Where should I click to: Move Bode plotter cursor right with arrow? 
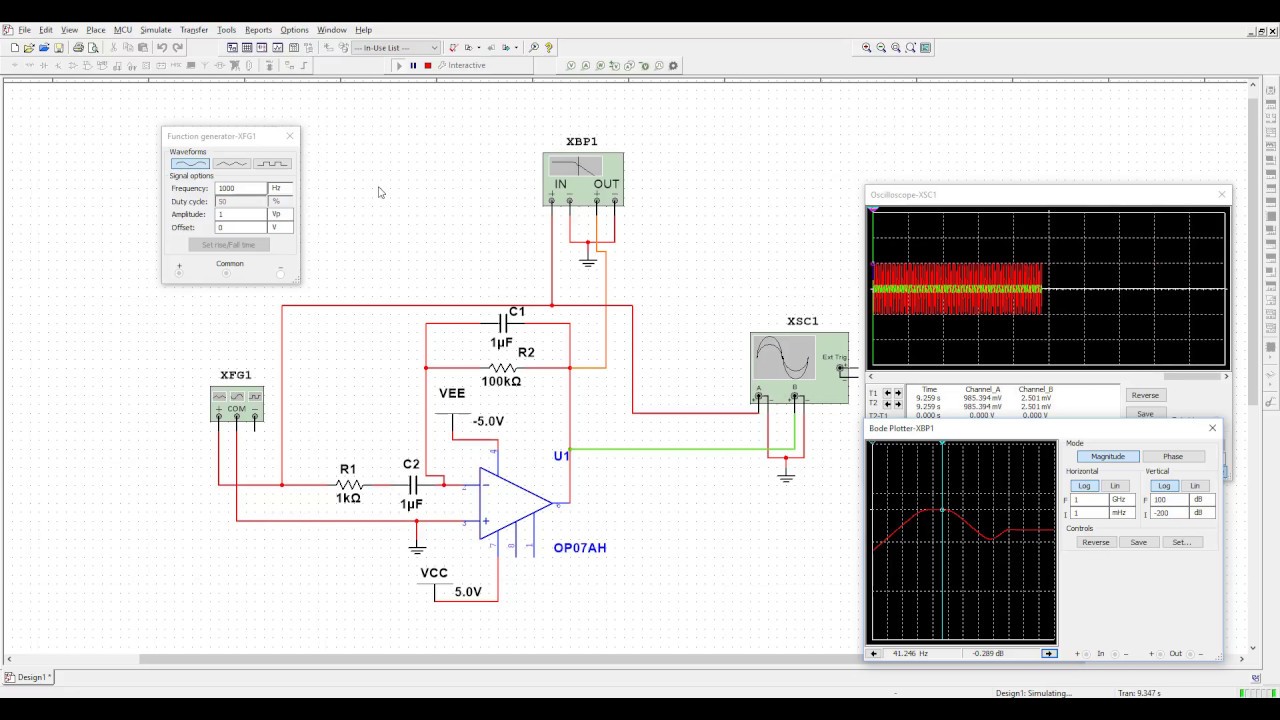[x=1049, y=653]
